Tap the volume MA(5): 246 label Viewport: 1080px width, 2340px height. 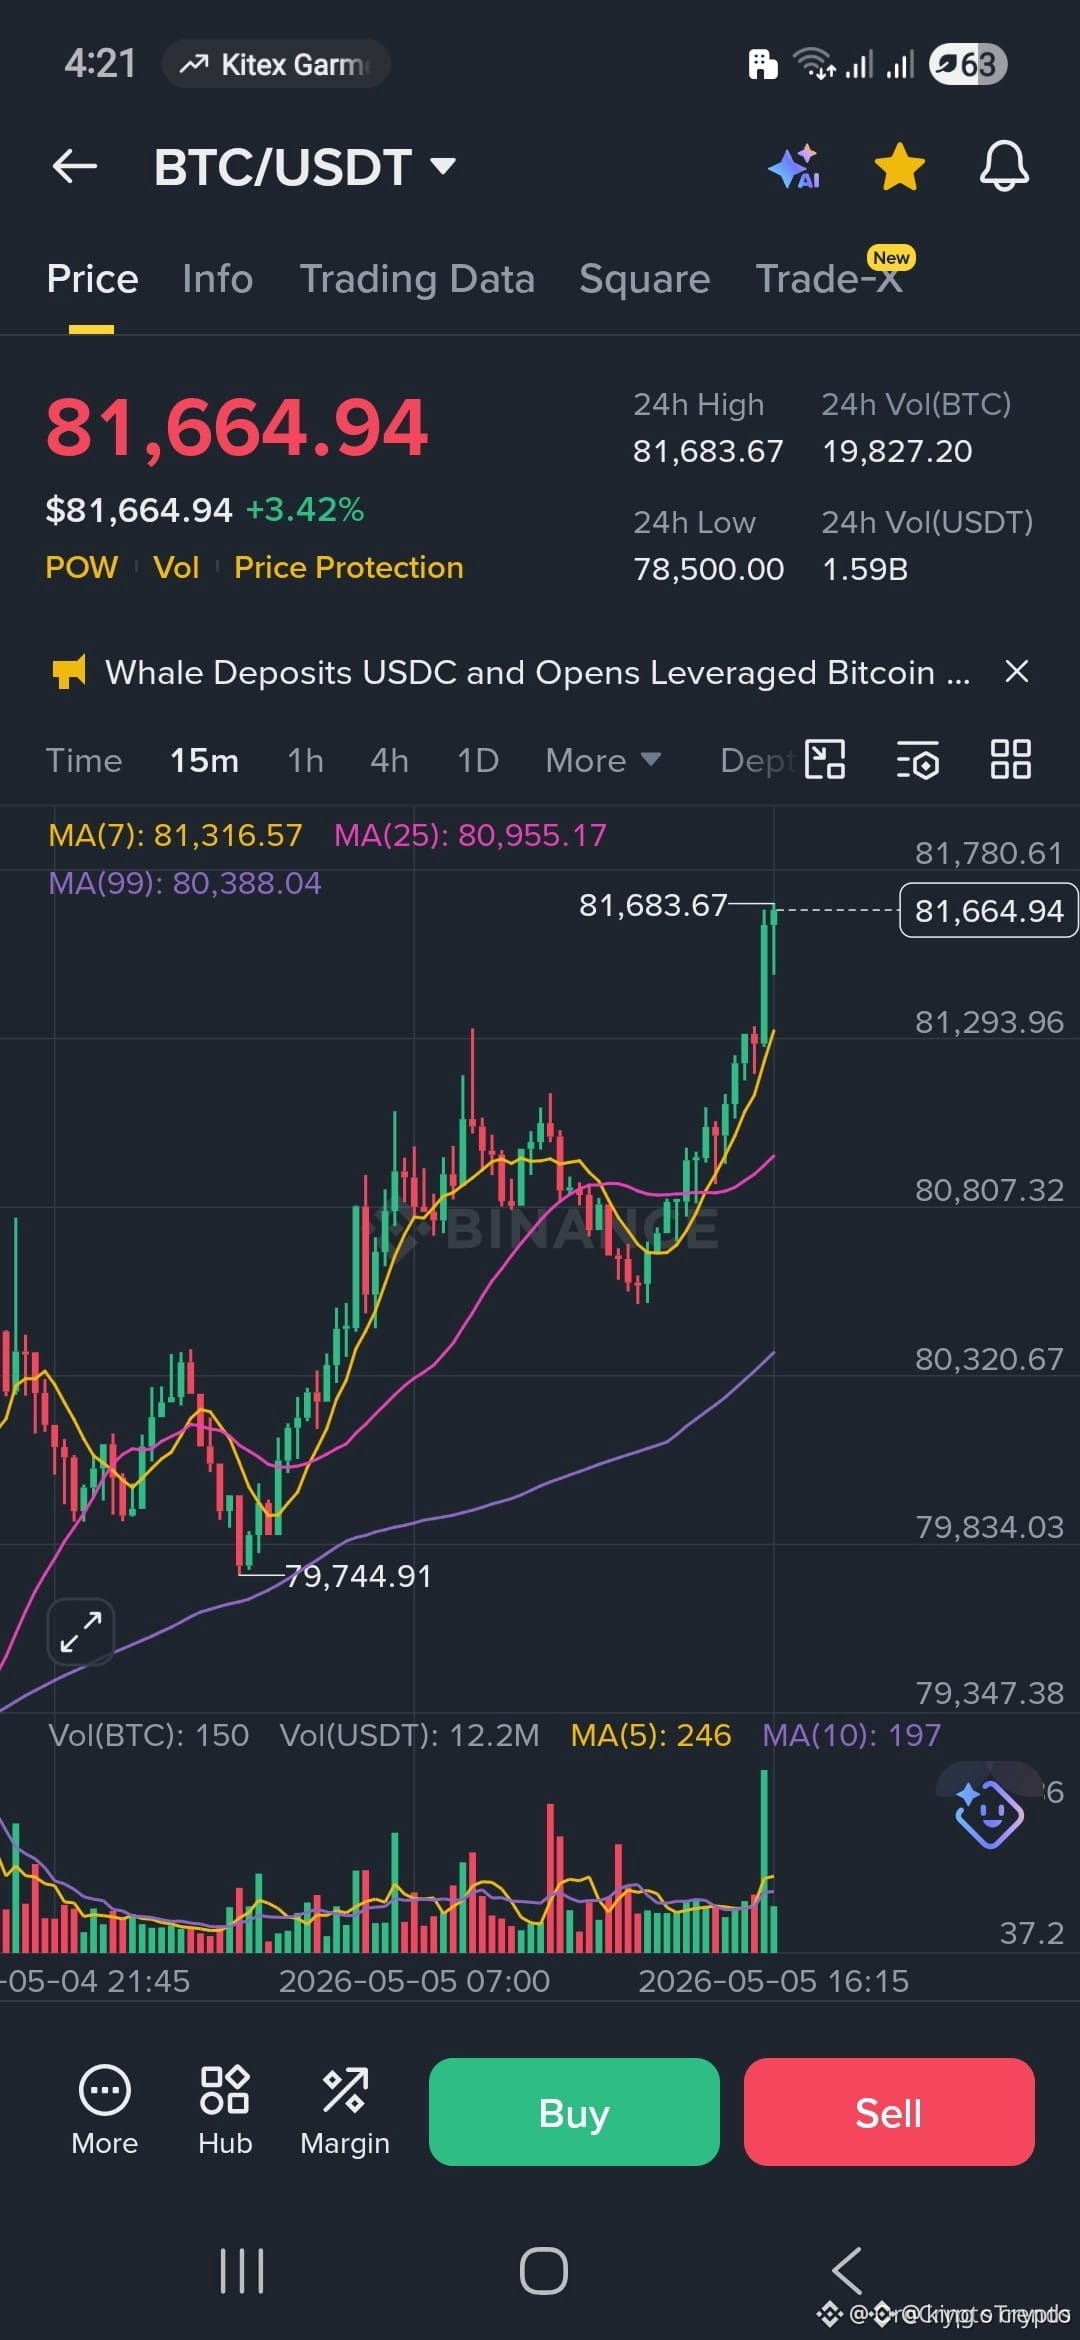(x=650, y=1735)
